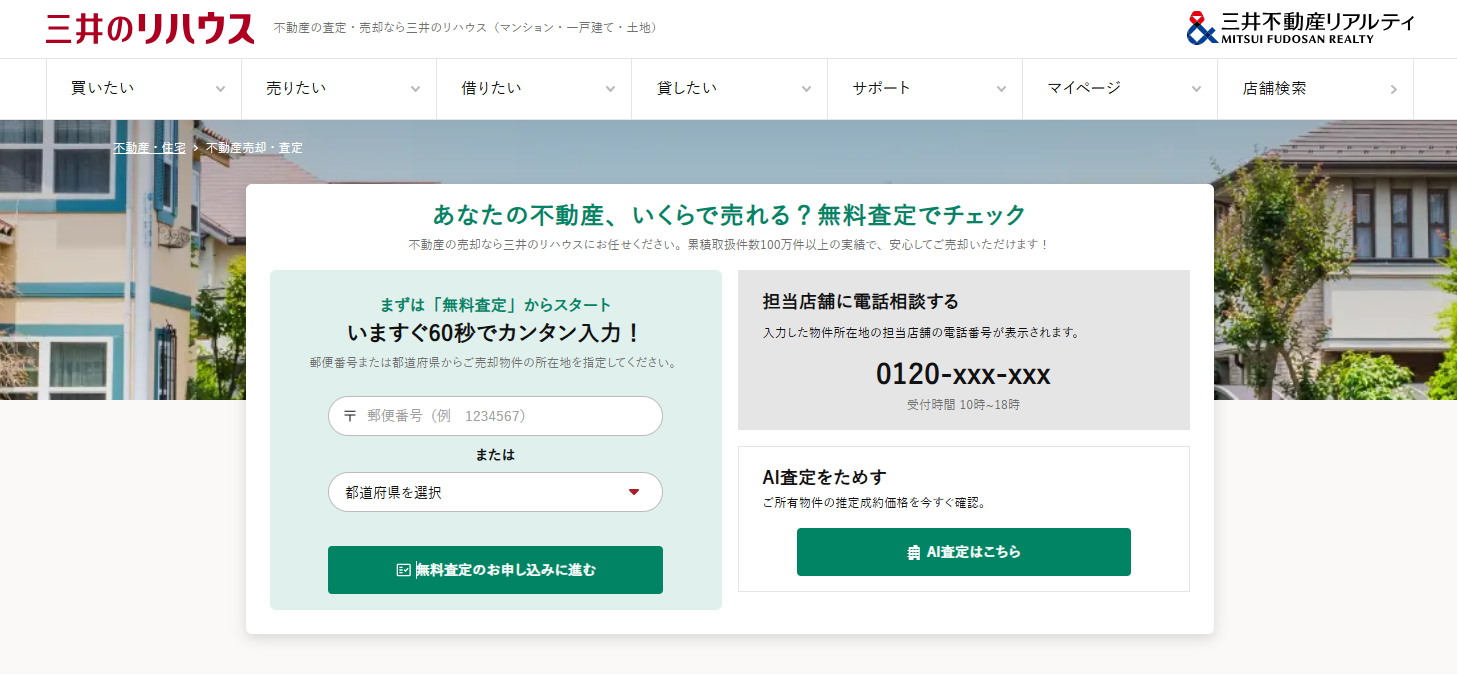This screenshot has width=1457, height=675.
Task: Click the ご所有物件の推定成約価格 description
Action: tap(875, 503)
